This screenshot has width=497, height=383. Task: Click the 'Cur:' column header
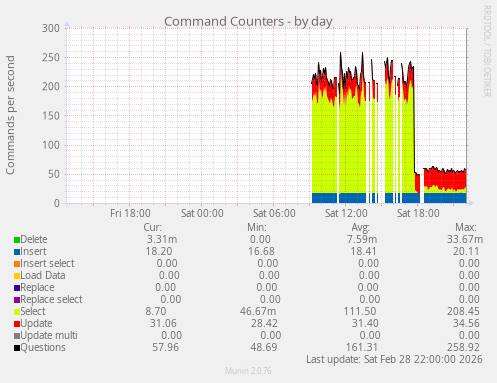click(x=153, y=227)
